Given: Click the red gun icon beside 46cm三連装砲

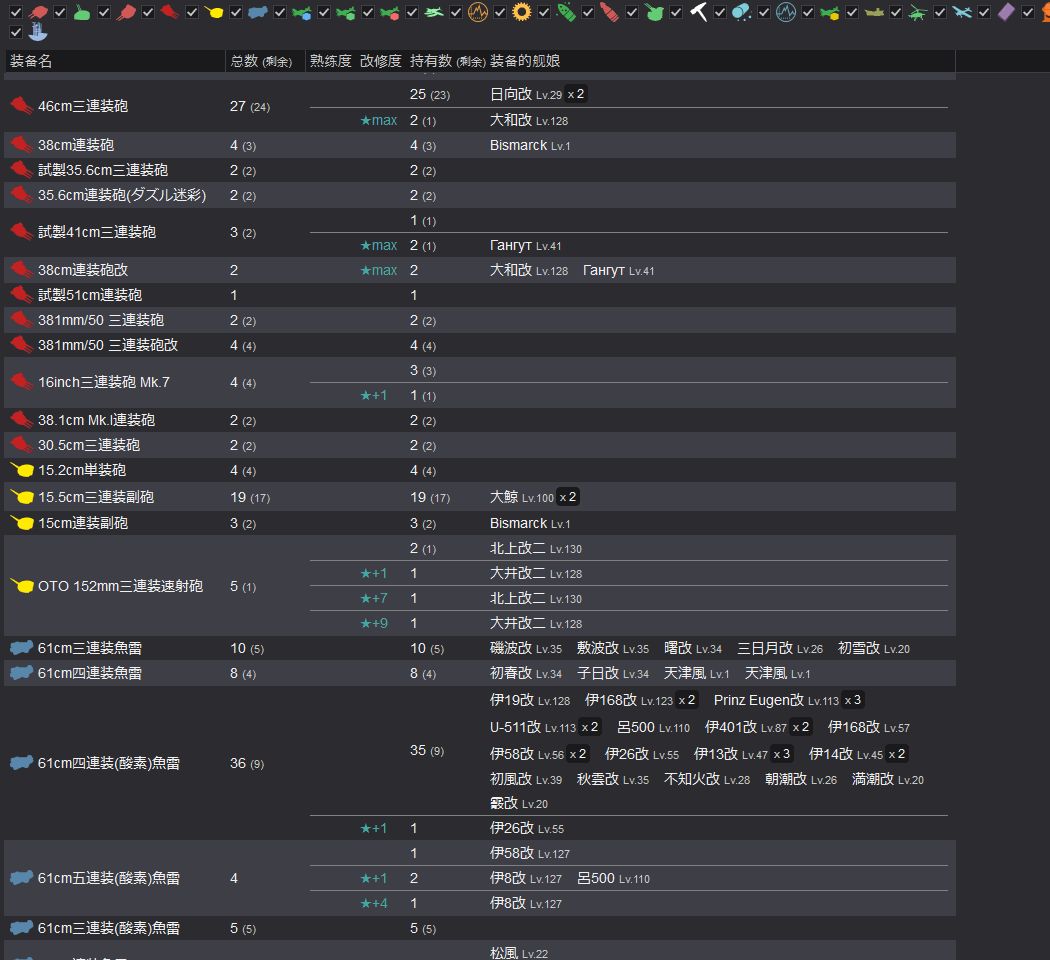Looking at the screenshot, I should click(21, 106).
